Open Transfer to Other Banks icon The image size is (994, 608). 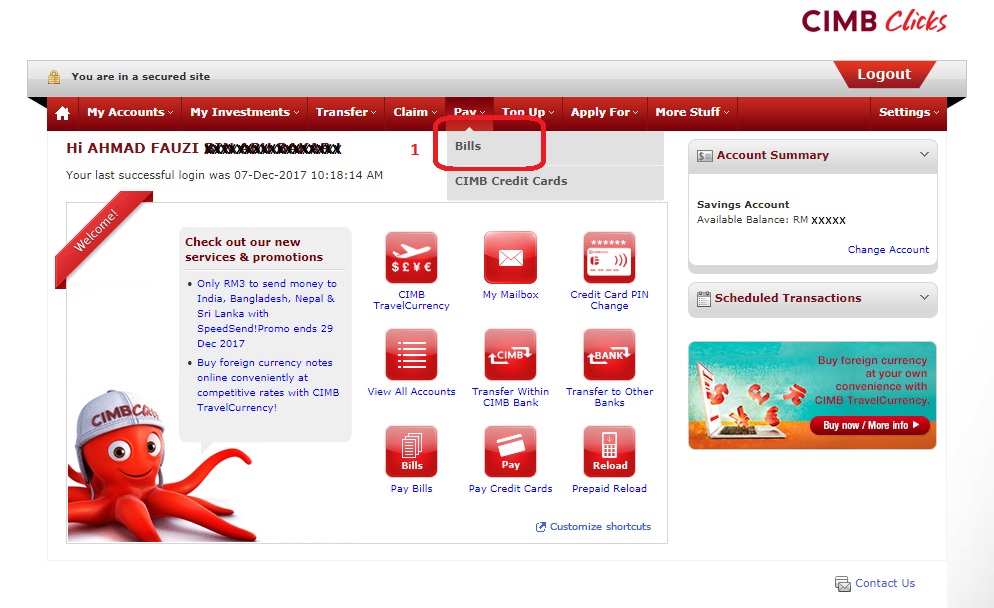click(609, 354)
